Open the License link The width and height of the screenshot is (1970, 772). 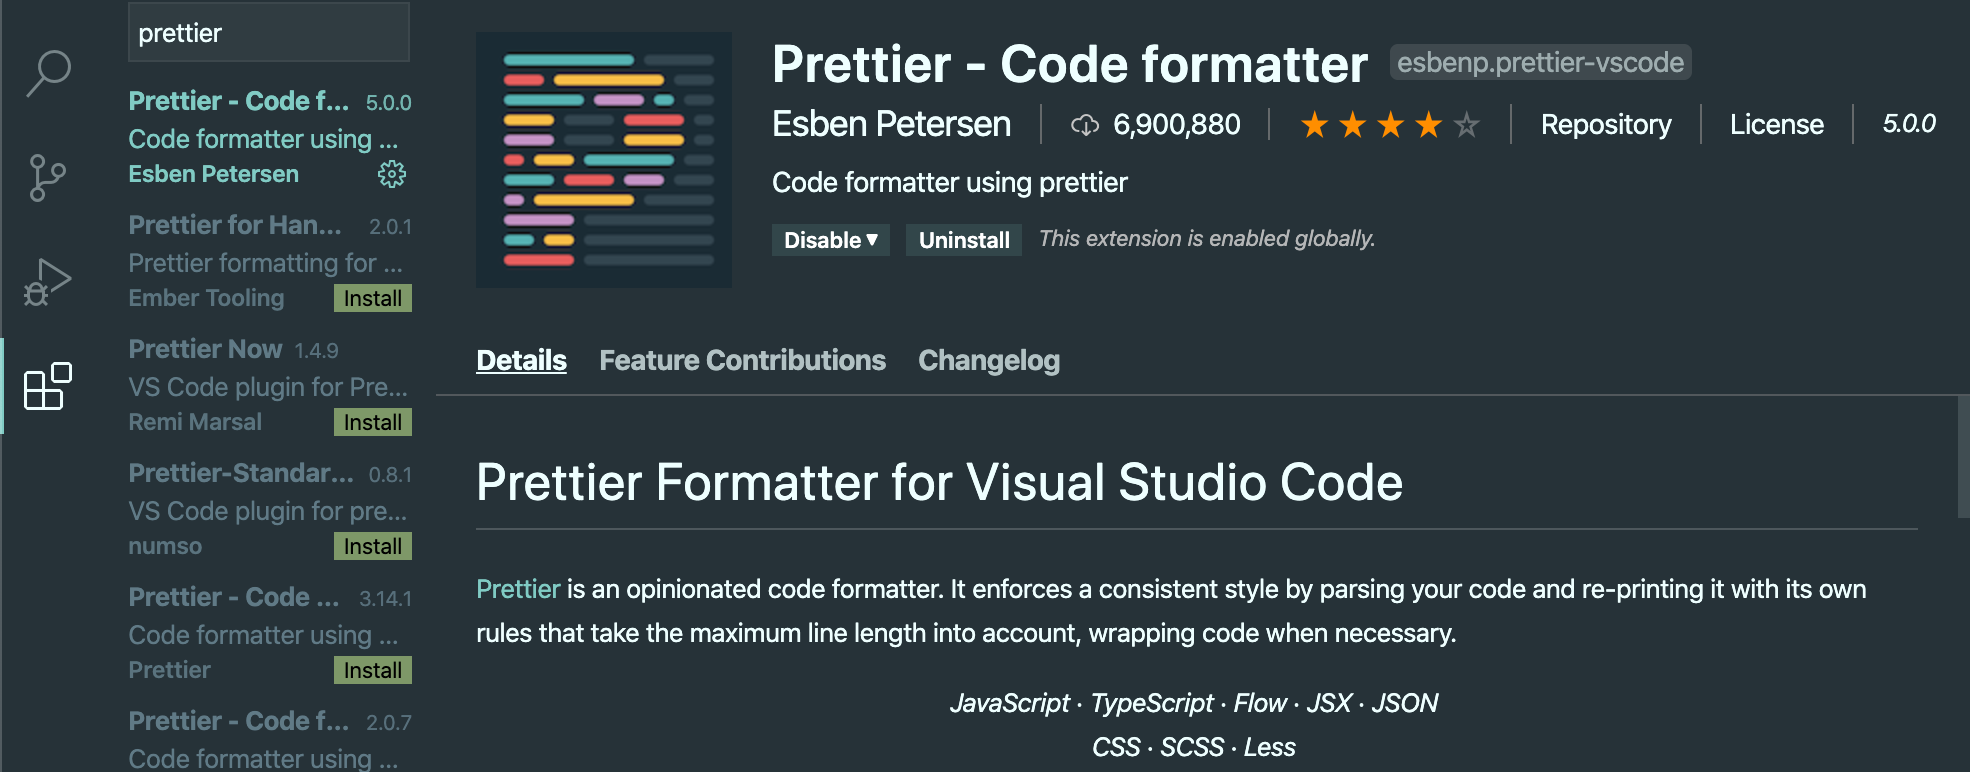[x=1776, y=124]
